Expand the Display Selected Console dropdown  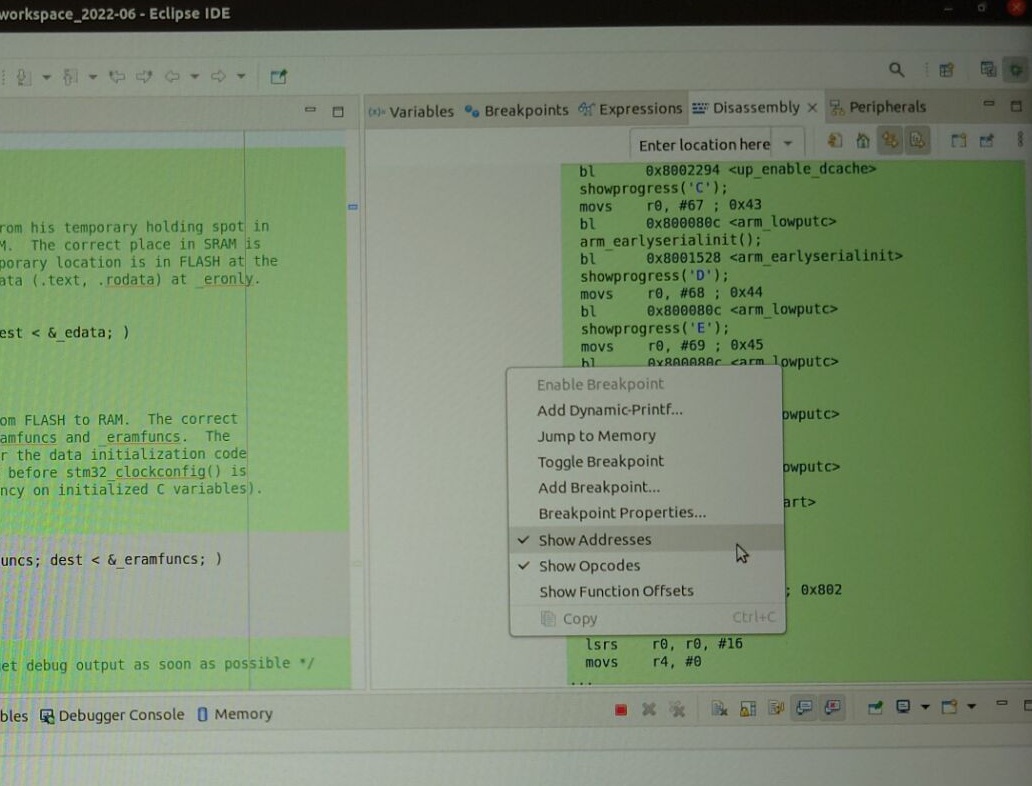point(924,708)
